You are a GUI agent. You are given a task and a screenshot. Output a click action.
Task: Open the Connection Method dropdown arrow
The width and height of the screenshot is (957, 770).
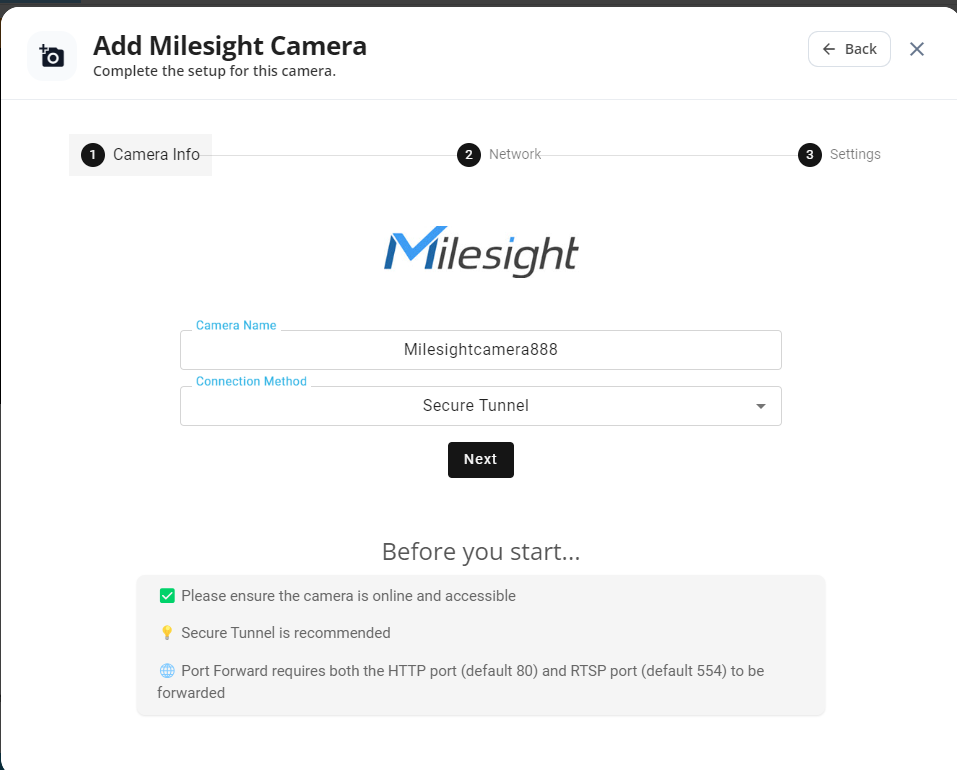760,406
